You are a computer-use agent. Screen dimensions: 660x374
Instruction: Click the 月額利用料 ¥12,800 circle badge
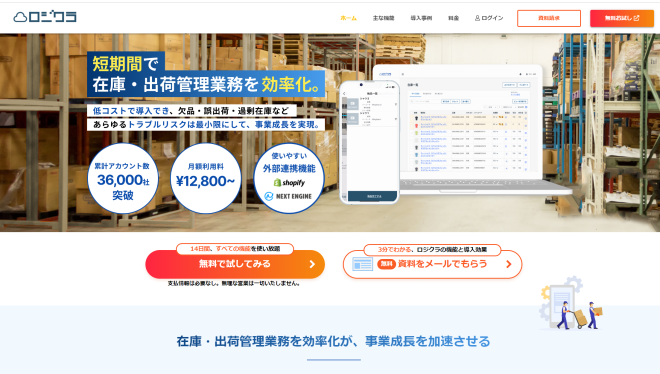tap(206, 178)
